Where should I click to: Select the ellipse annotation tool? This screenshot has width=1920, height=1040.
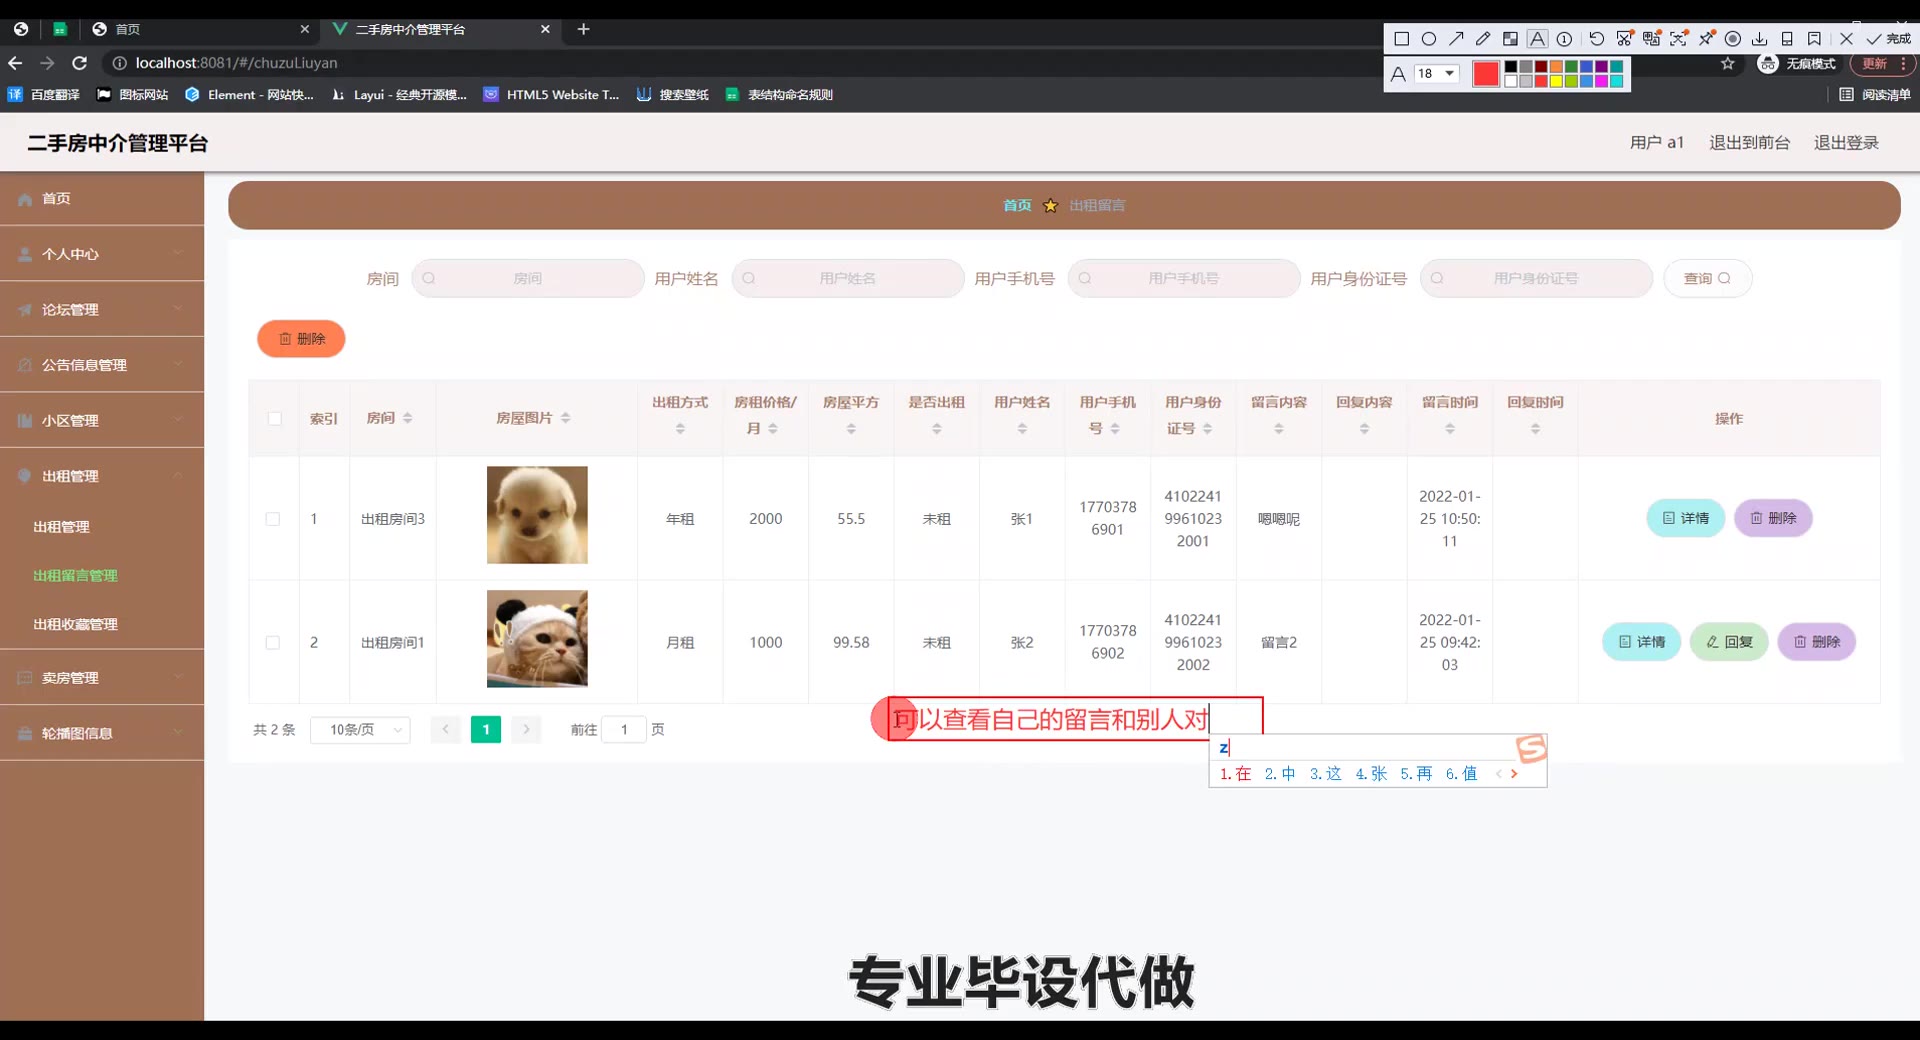coord(1429,39)
